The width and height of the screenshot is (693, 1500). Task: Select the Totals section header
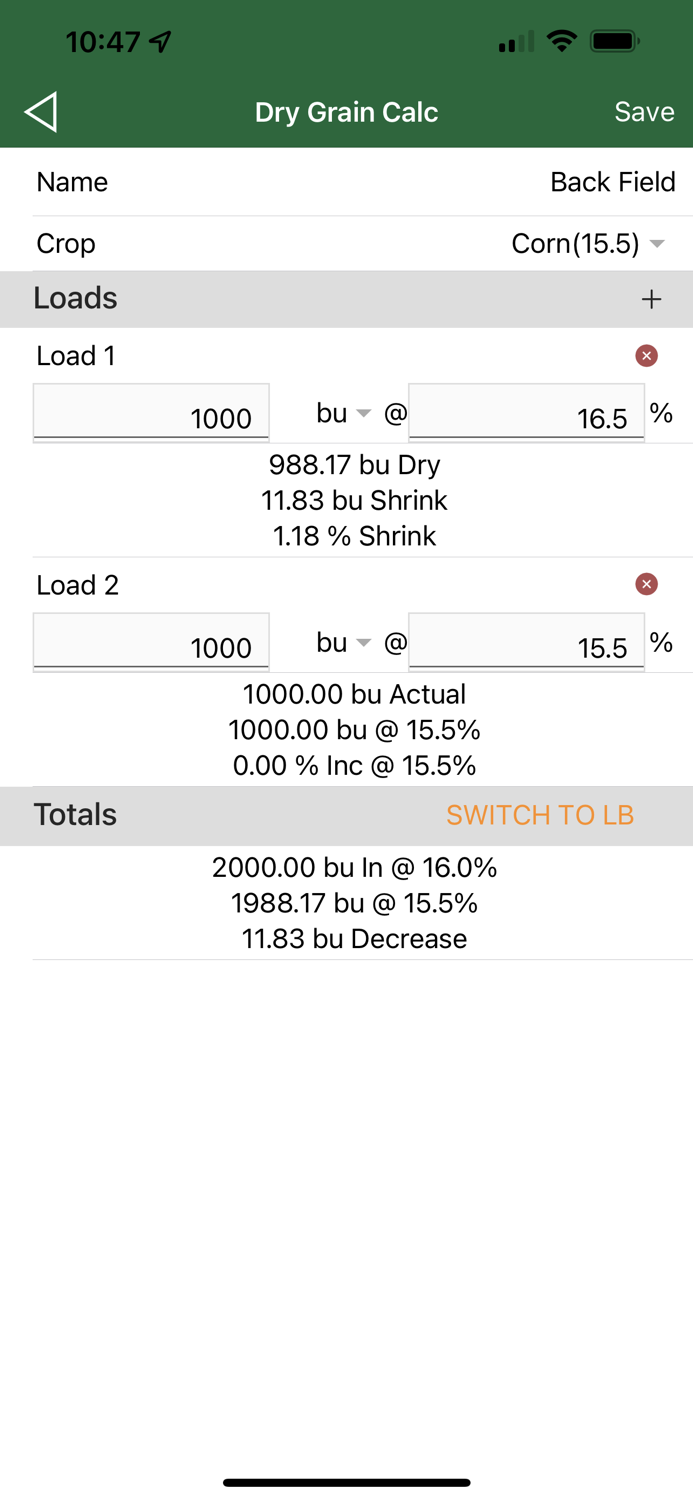click(x=74, y=814)
